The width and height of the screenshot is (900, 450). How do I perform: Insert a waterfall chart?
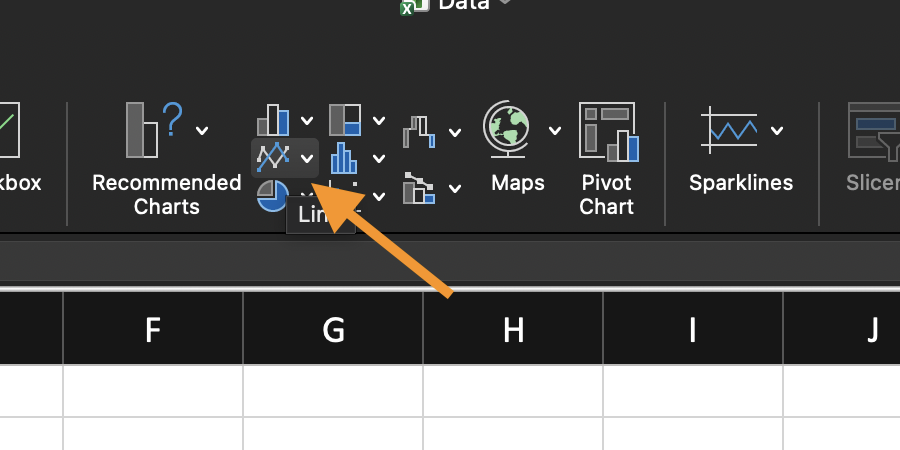(421, 130)
